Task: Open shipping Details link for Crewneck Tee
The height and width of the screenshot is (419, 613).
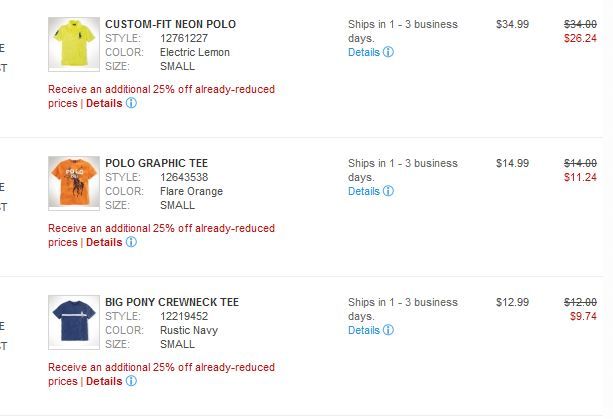Action: coord(364,330)
